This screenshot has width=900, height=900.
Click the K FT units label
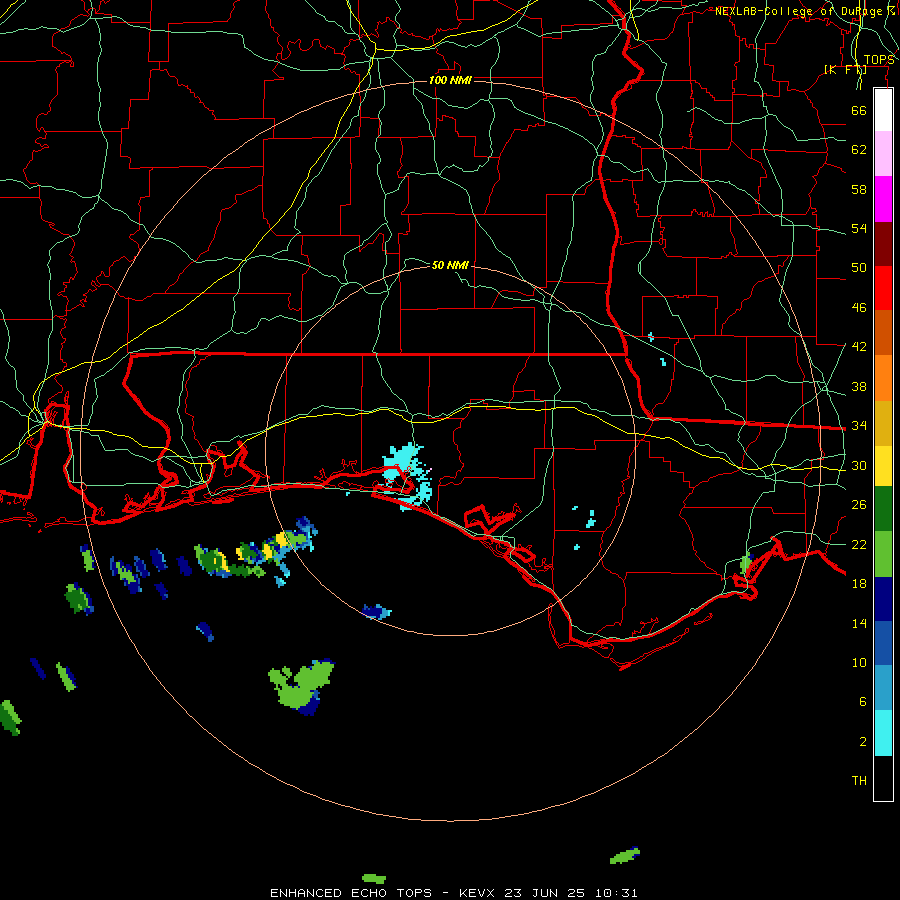(845, 69)
